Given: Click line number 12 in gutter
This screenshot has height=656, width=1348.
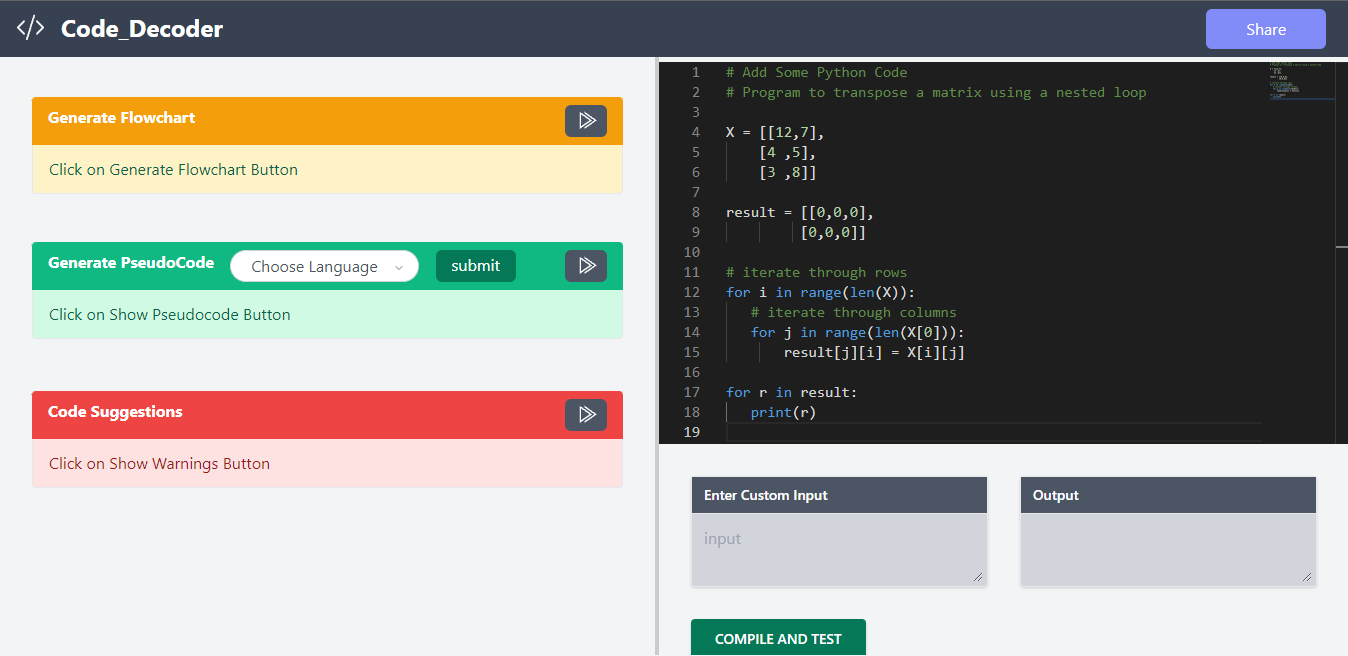Looking at the screenshot, I should pos(692,292).
